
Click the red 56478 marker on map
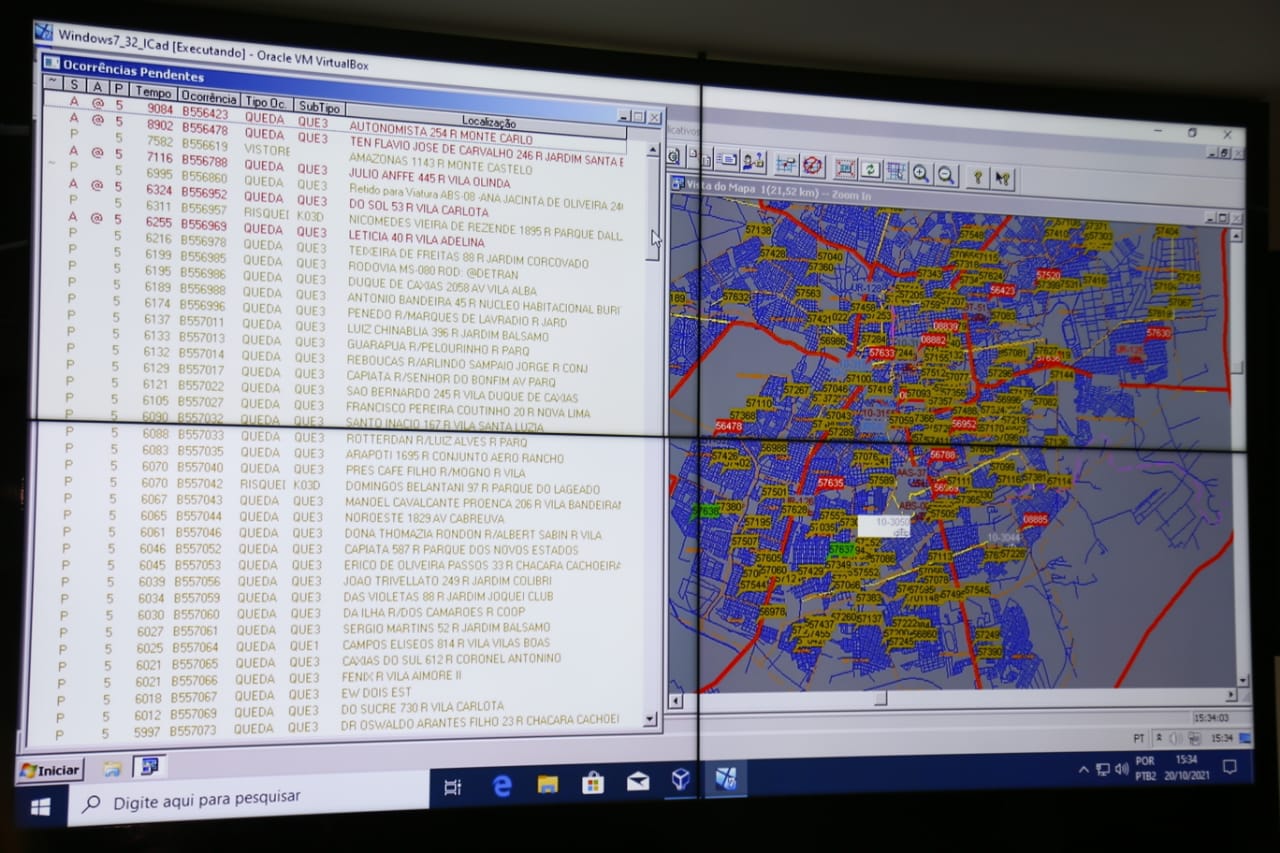729,426
